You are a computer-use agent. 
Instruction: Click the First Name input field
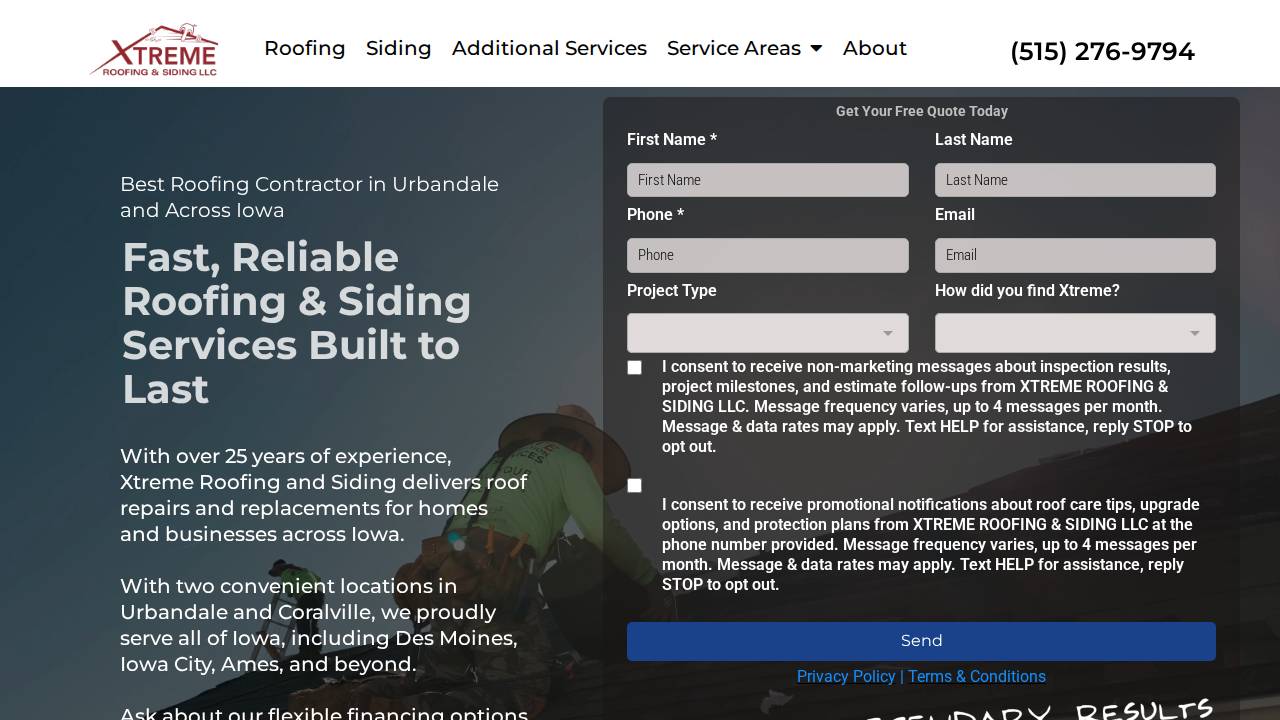coord(767,180)
